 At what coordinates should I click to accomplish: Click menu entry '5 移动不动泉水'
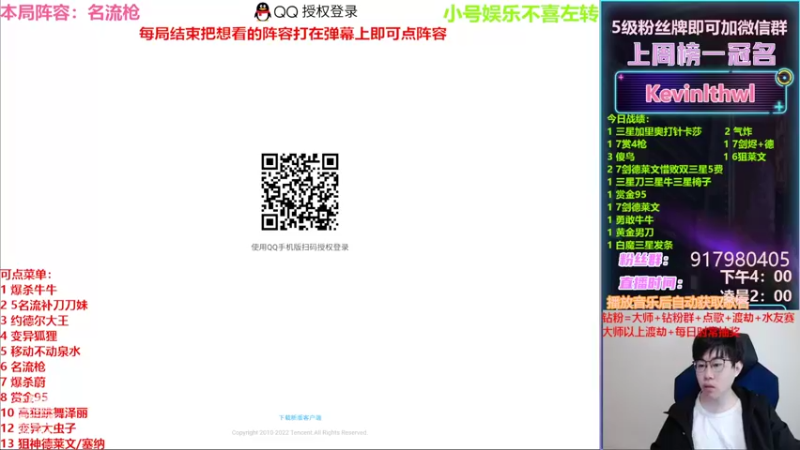40,351
